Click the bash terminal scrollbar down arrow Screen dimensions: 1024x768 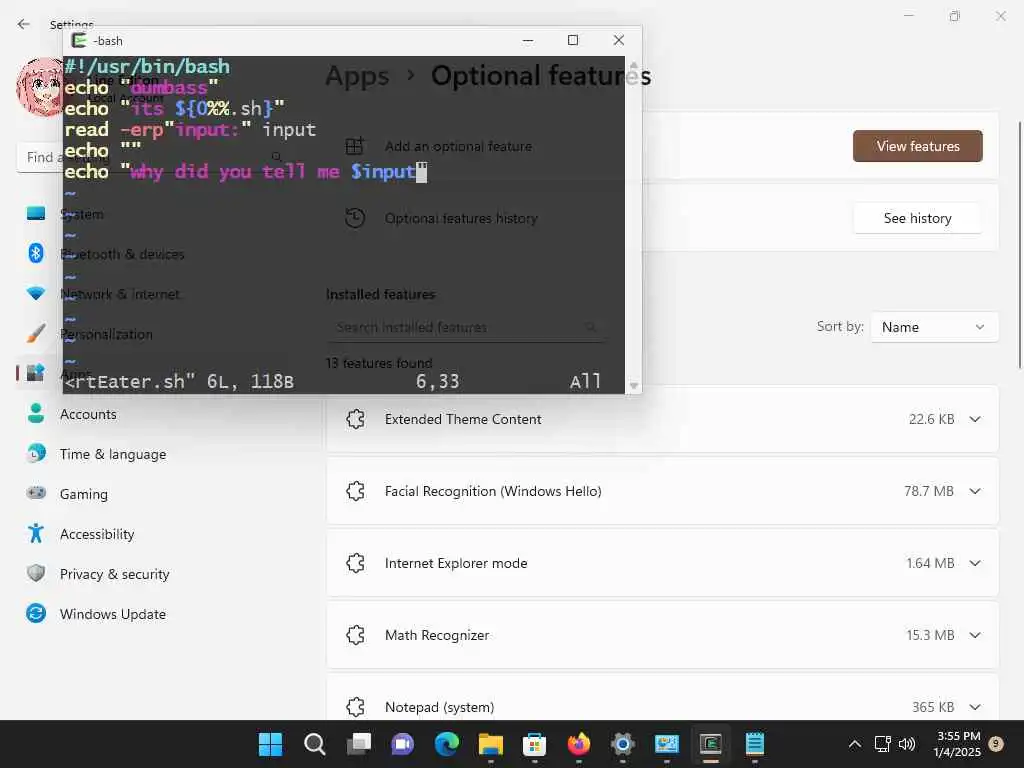[x=633, y=386]
